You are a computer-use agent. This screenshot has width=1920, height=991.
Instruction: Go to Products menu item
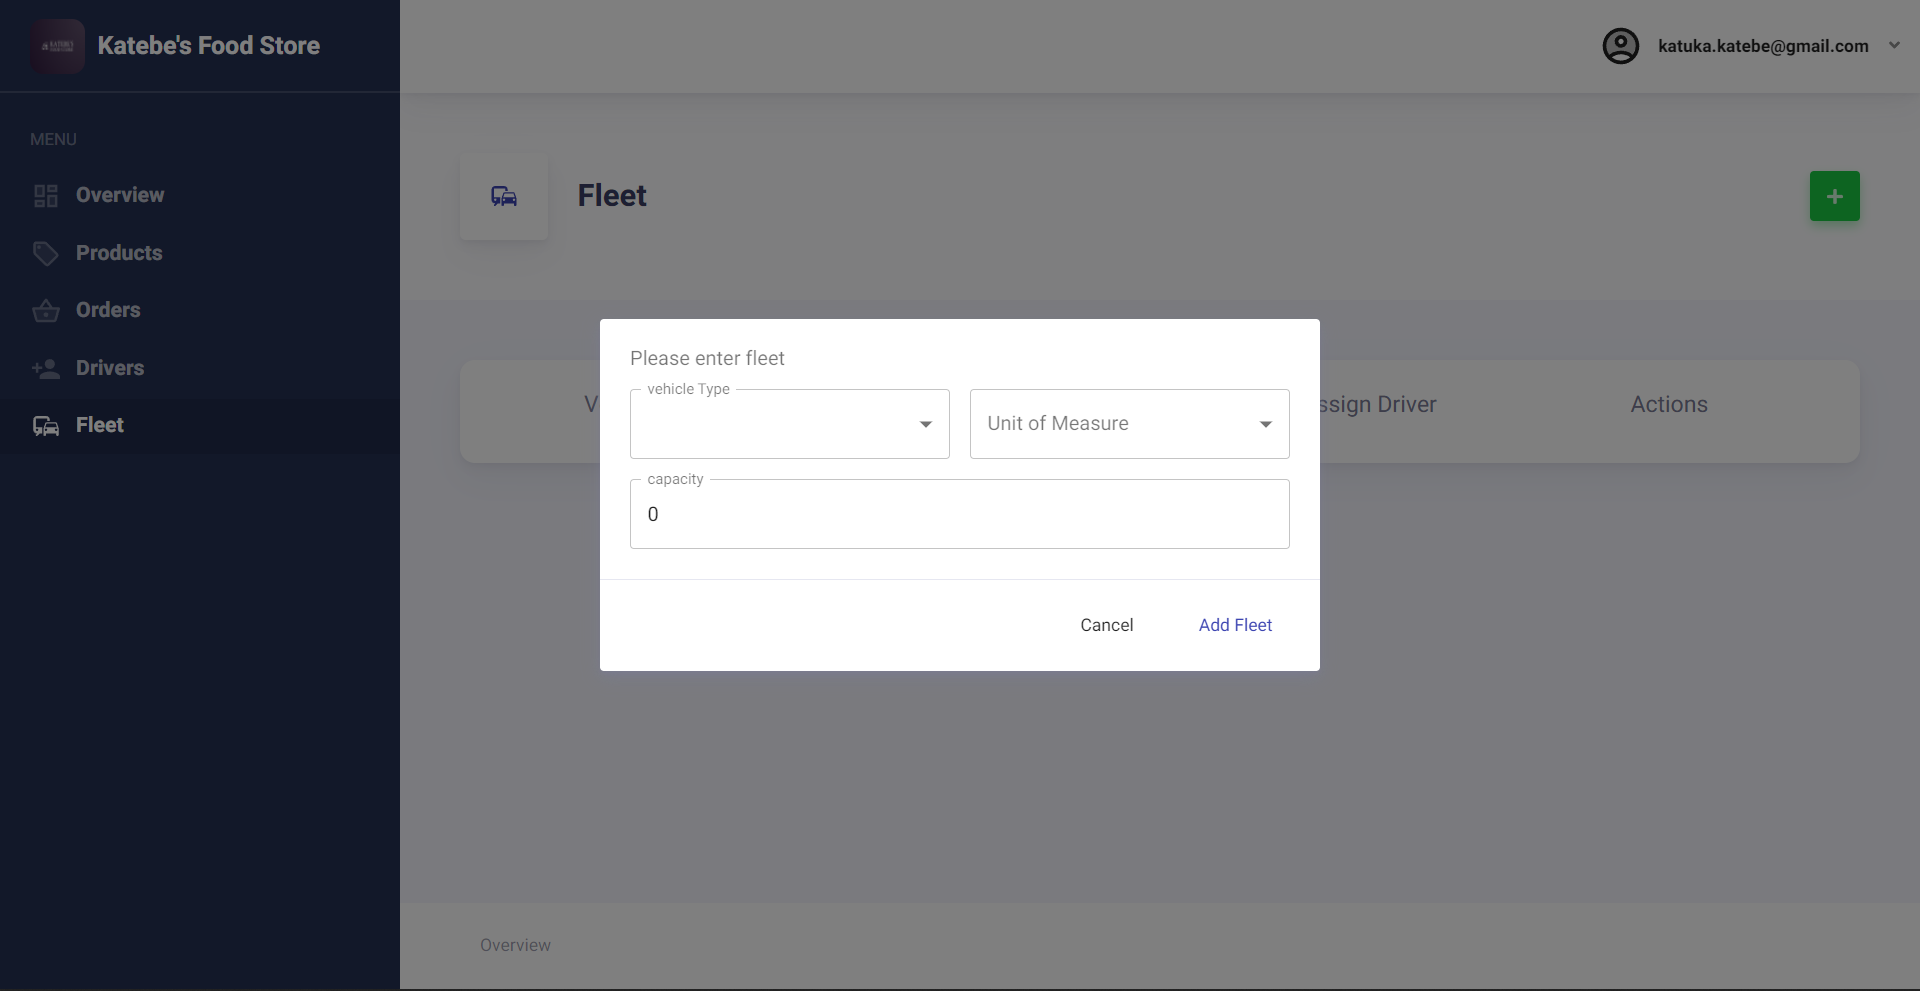pos(119,253)
